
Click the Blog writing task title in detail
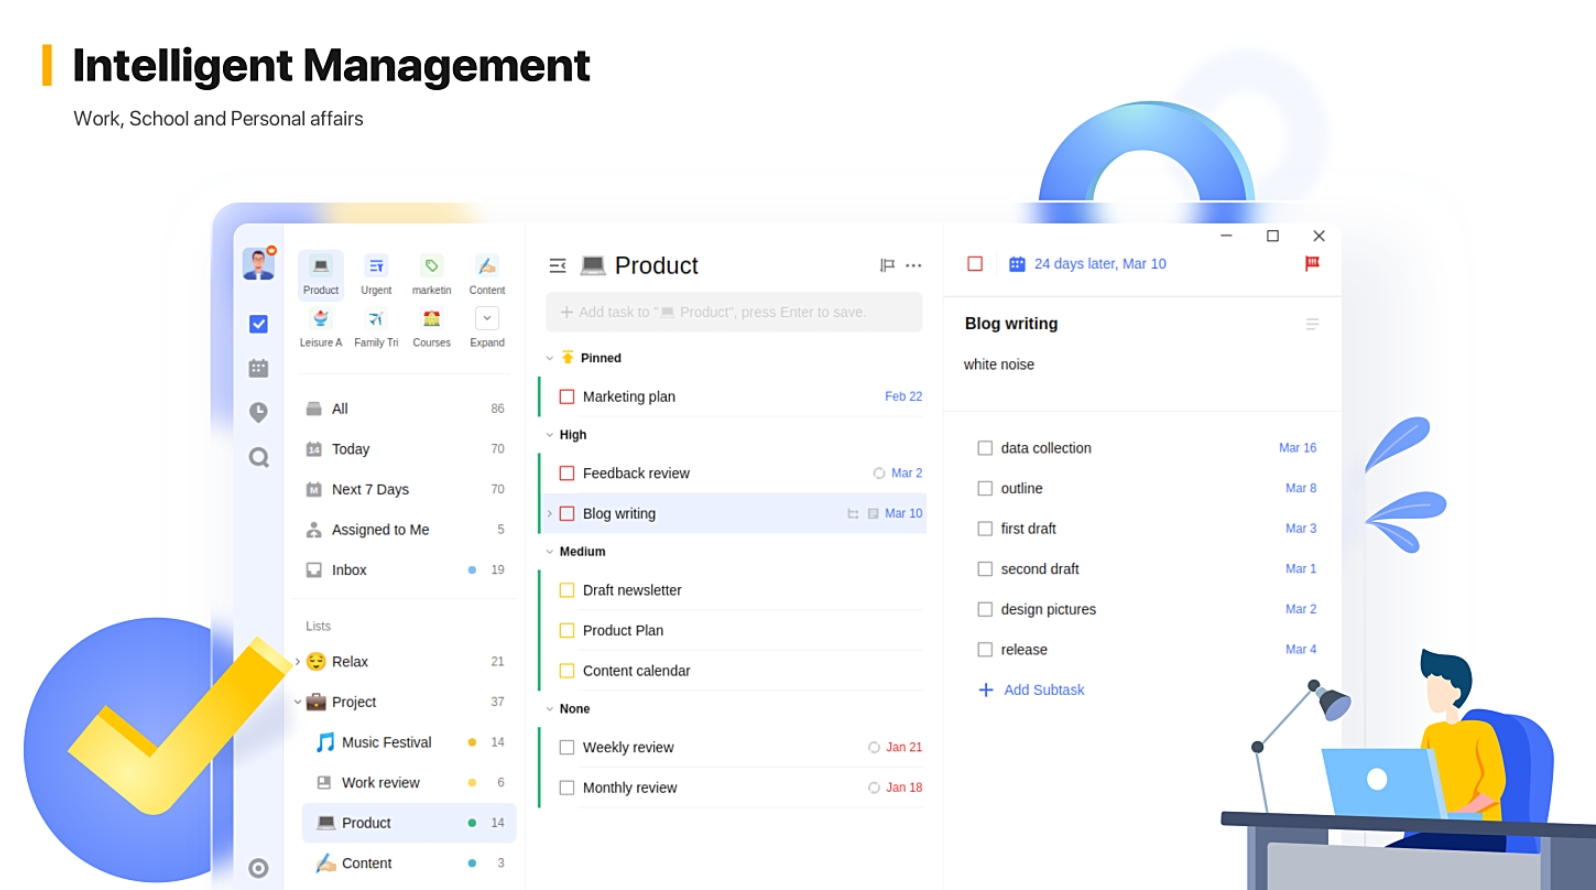pyautogui.click(x=1011, y=324)
